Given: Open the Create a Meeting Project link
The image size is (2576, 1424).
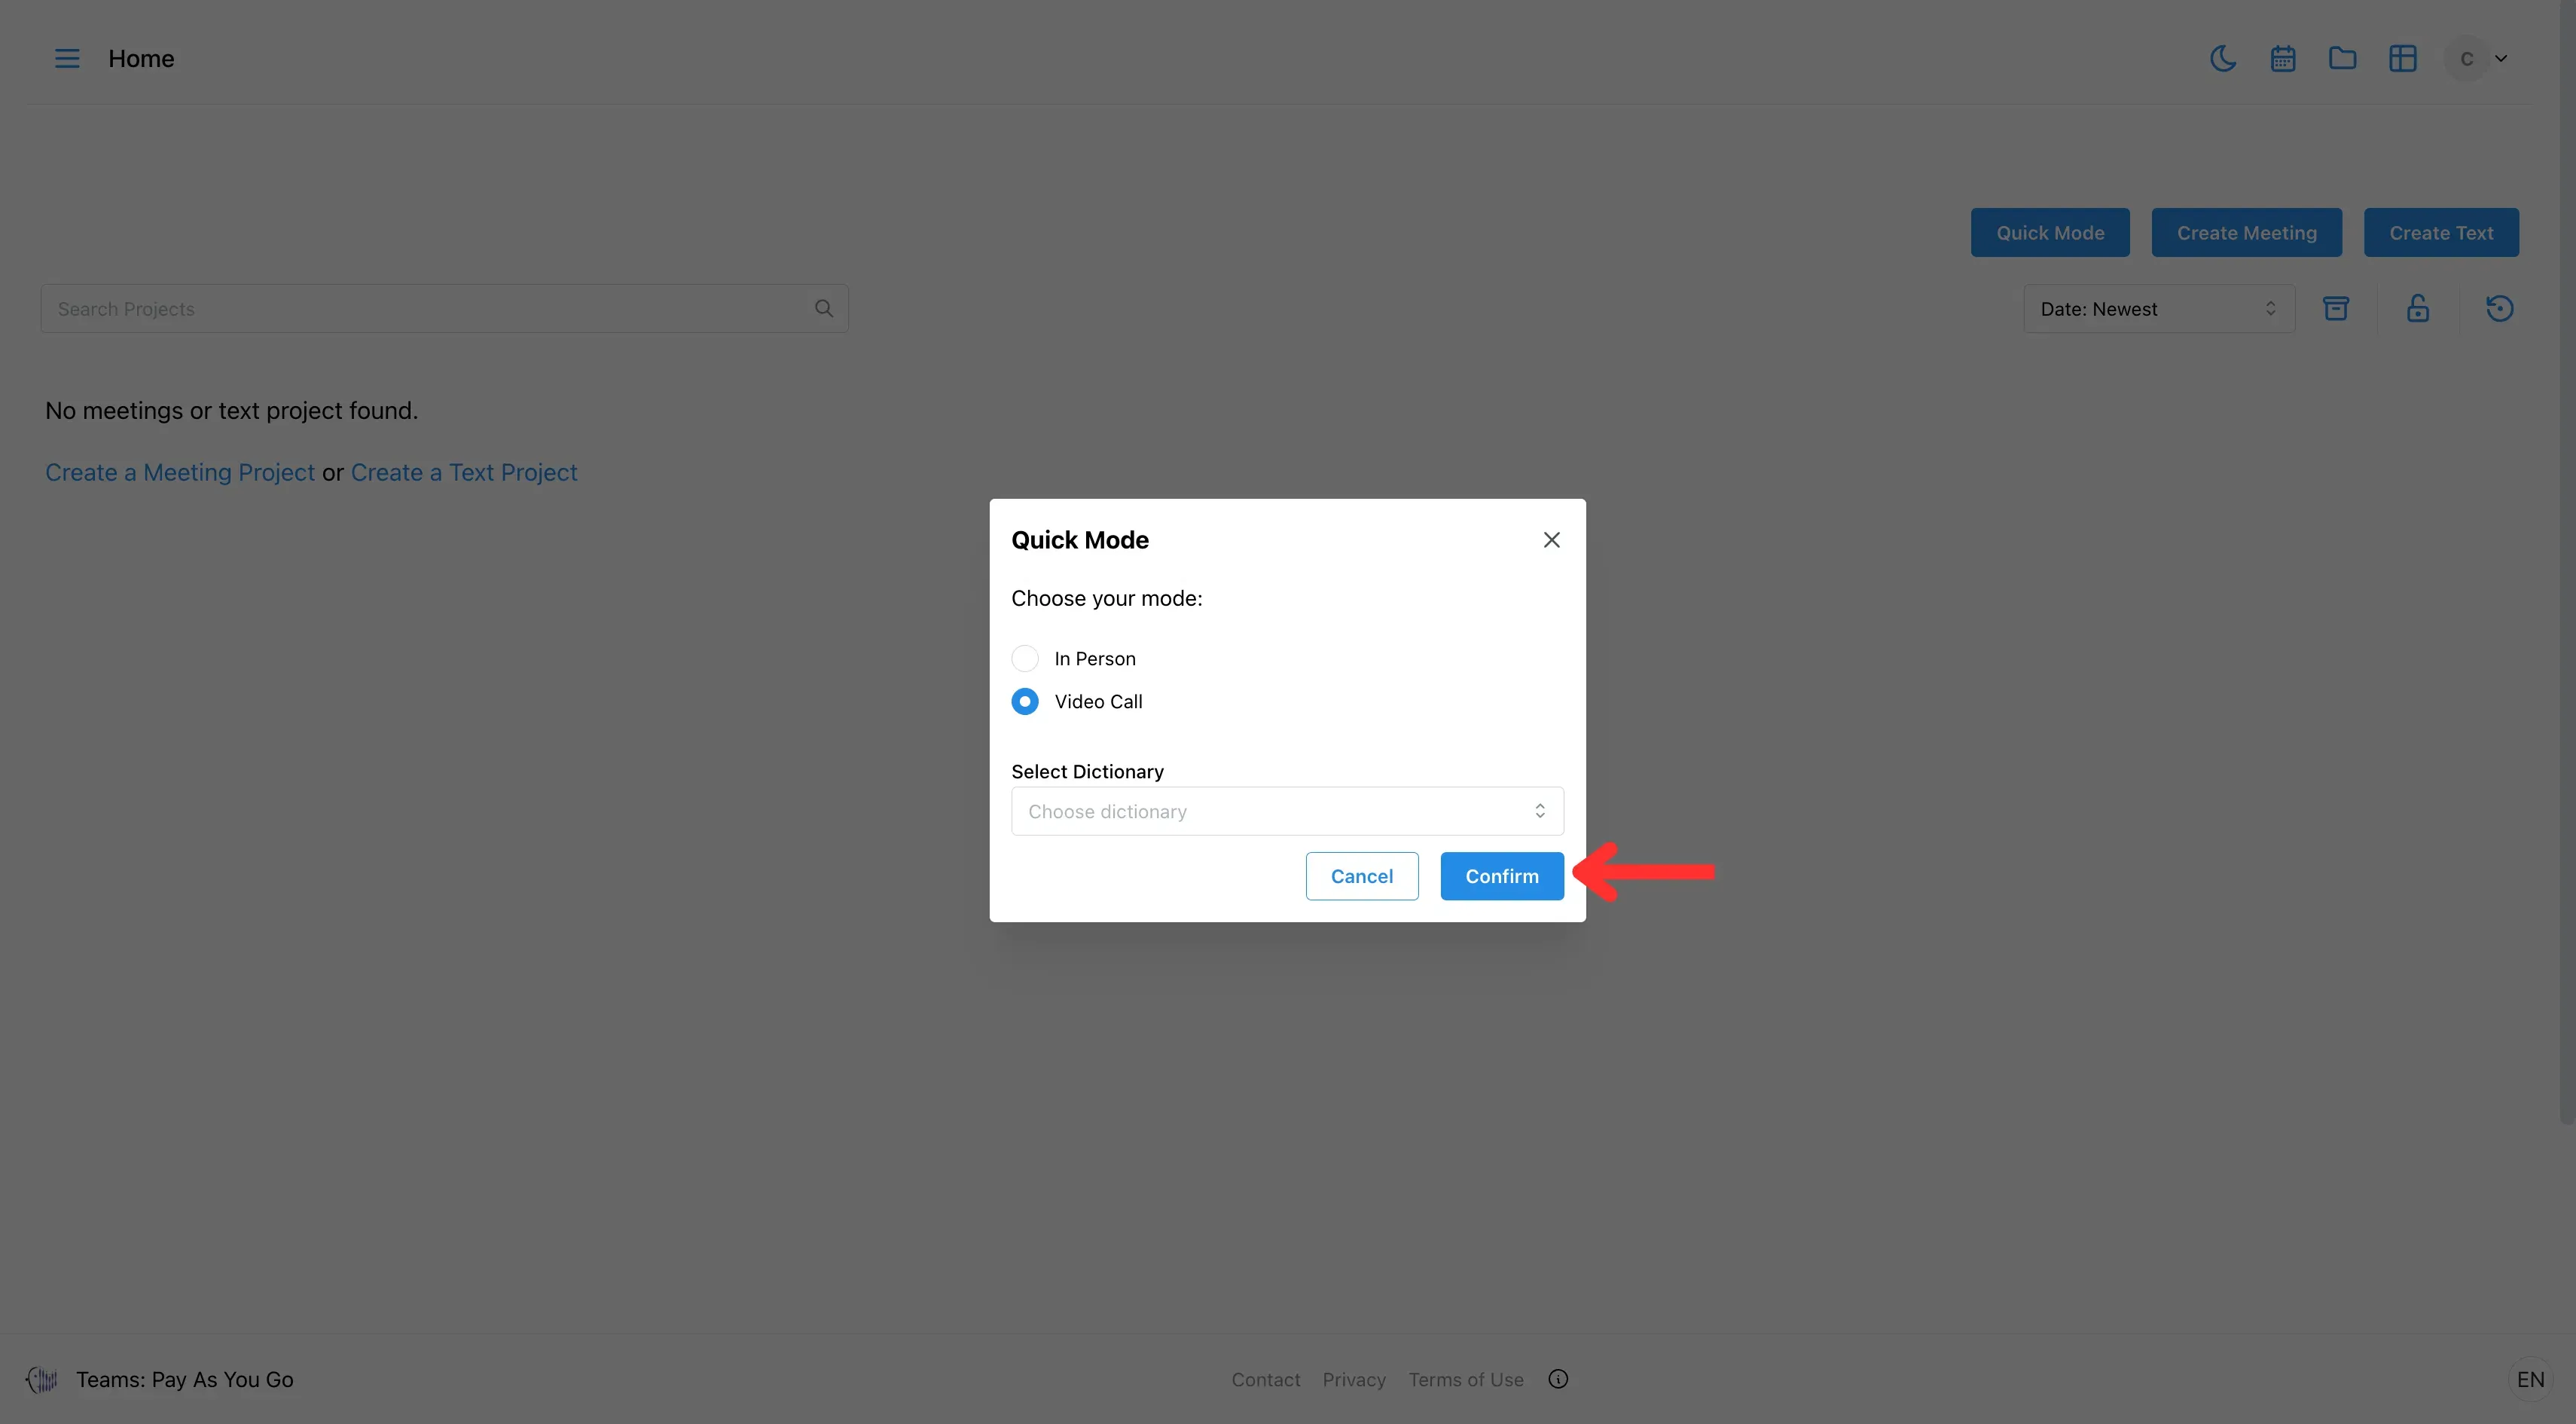Looking at the screenshot, I should [x=180, y=472].
